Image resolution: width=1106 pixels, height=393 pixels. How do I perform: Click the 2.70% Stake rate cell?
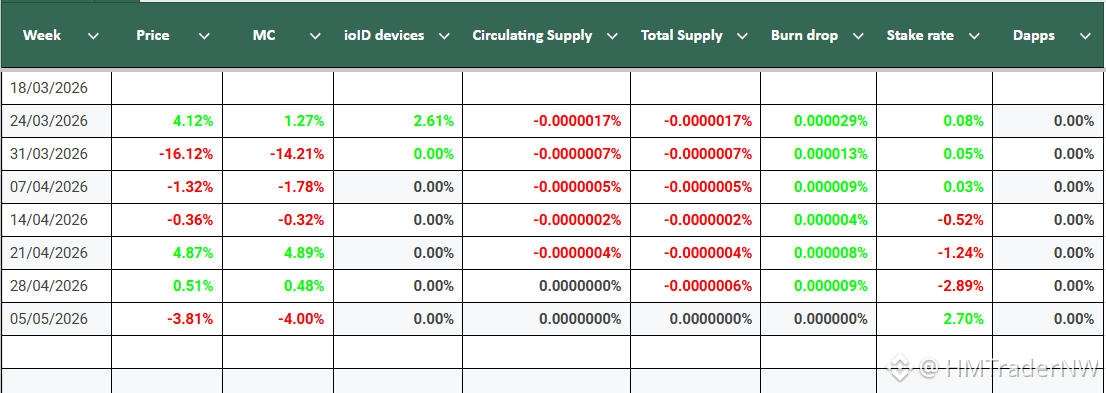pos(935,319)
